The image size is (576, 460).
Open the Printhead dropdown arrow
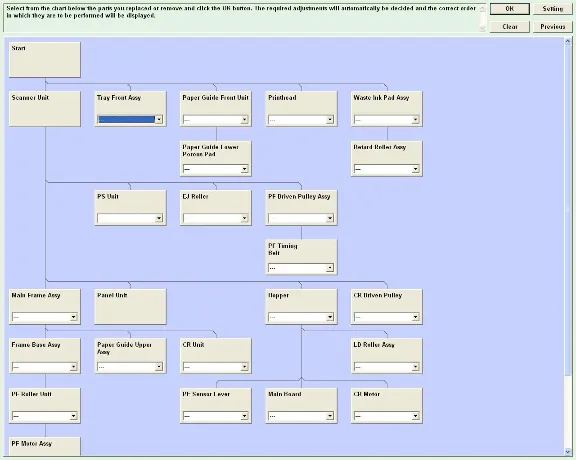(330, 119)
